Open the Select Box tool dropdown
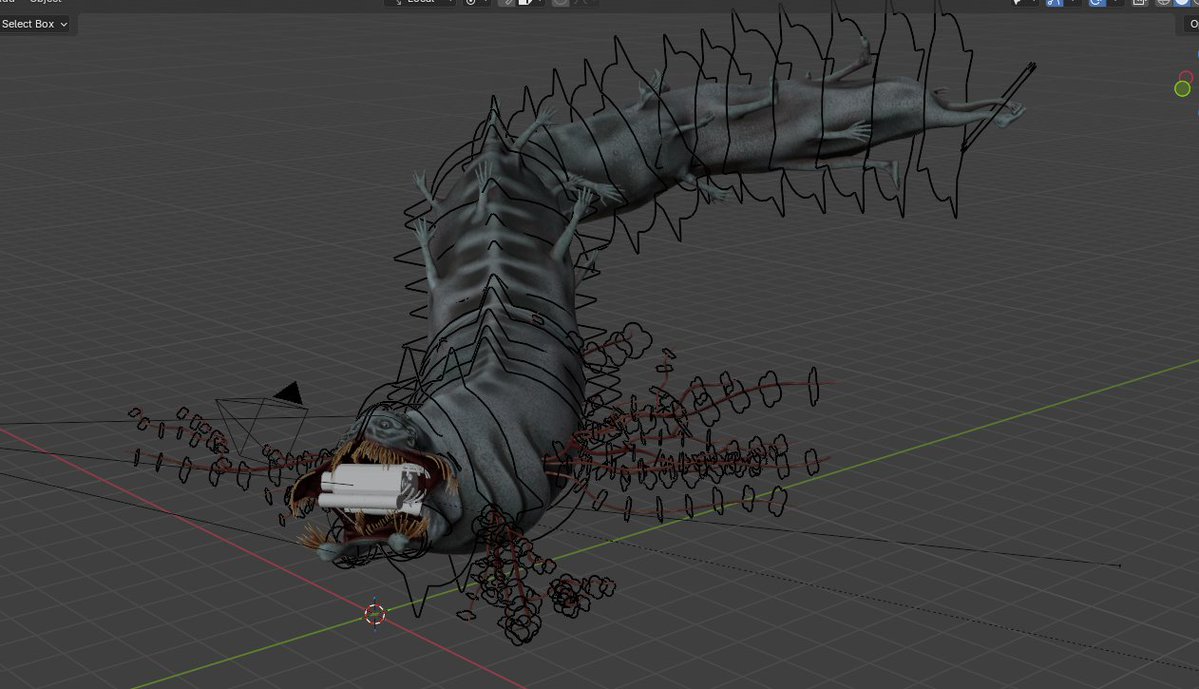 coord(34,24)
